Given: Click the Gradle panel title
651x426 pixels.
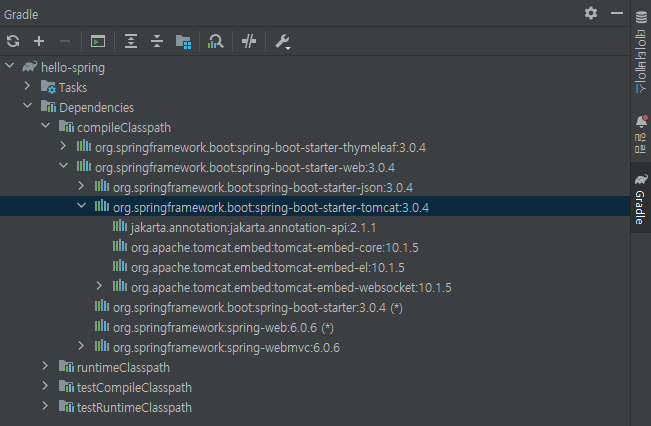Looking at the screenshot, I should coord(21,15).
